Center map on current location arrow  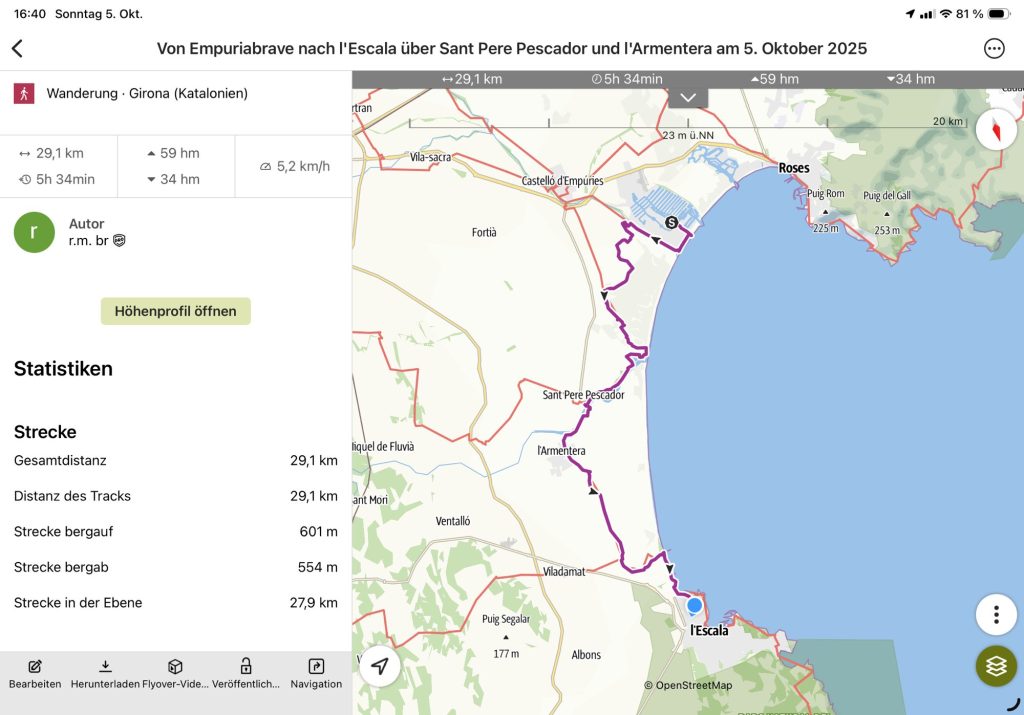pyautogui.click(x=380, y=666)
